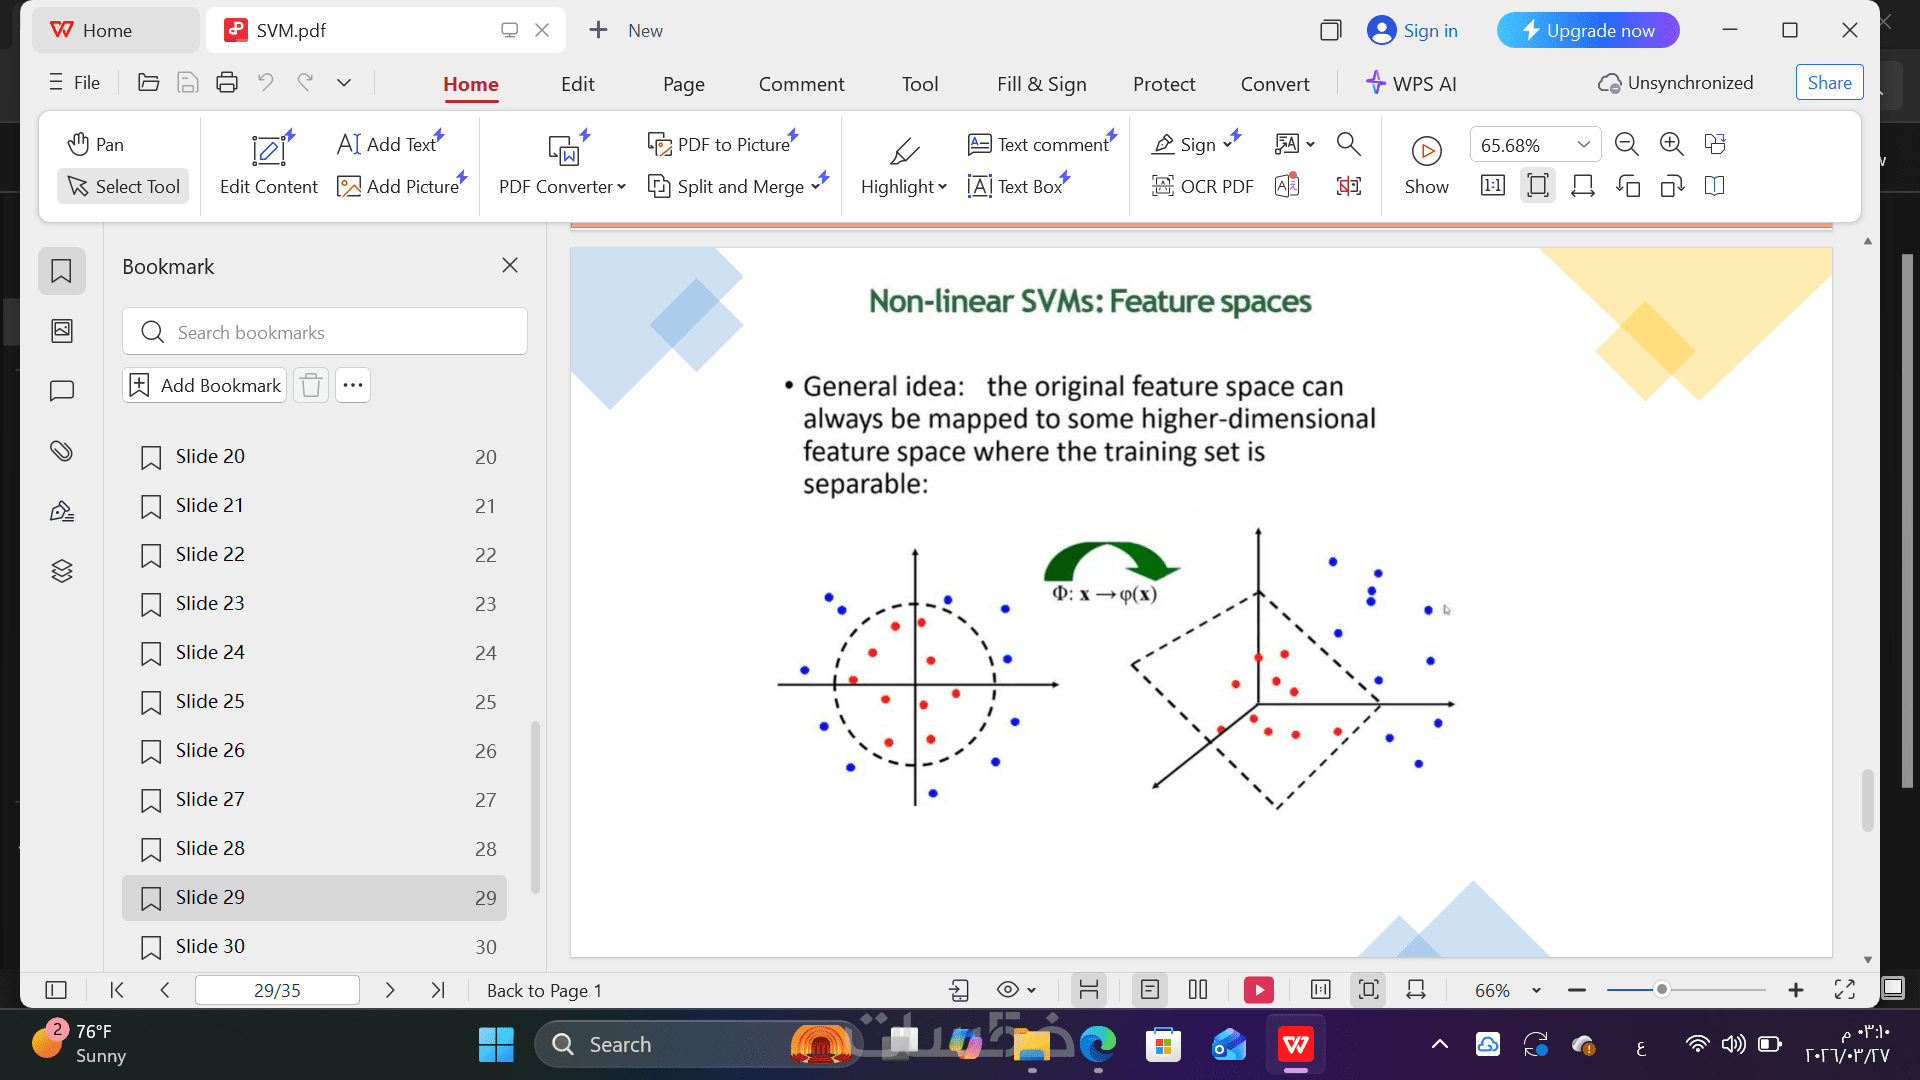Click the zoom slider in the status bar
1920x1080 pixels.
[1686, 990]
